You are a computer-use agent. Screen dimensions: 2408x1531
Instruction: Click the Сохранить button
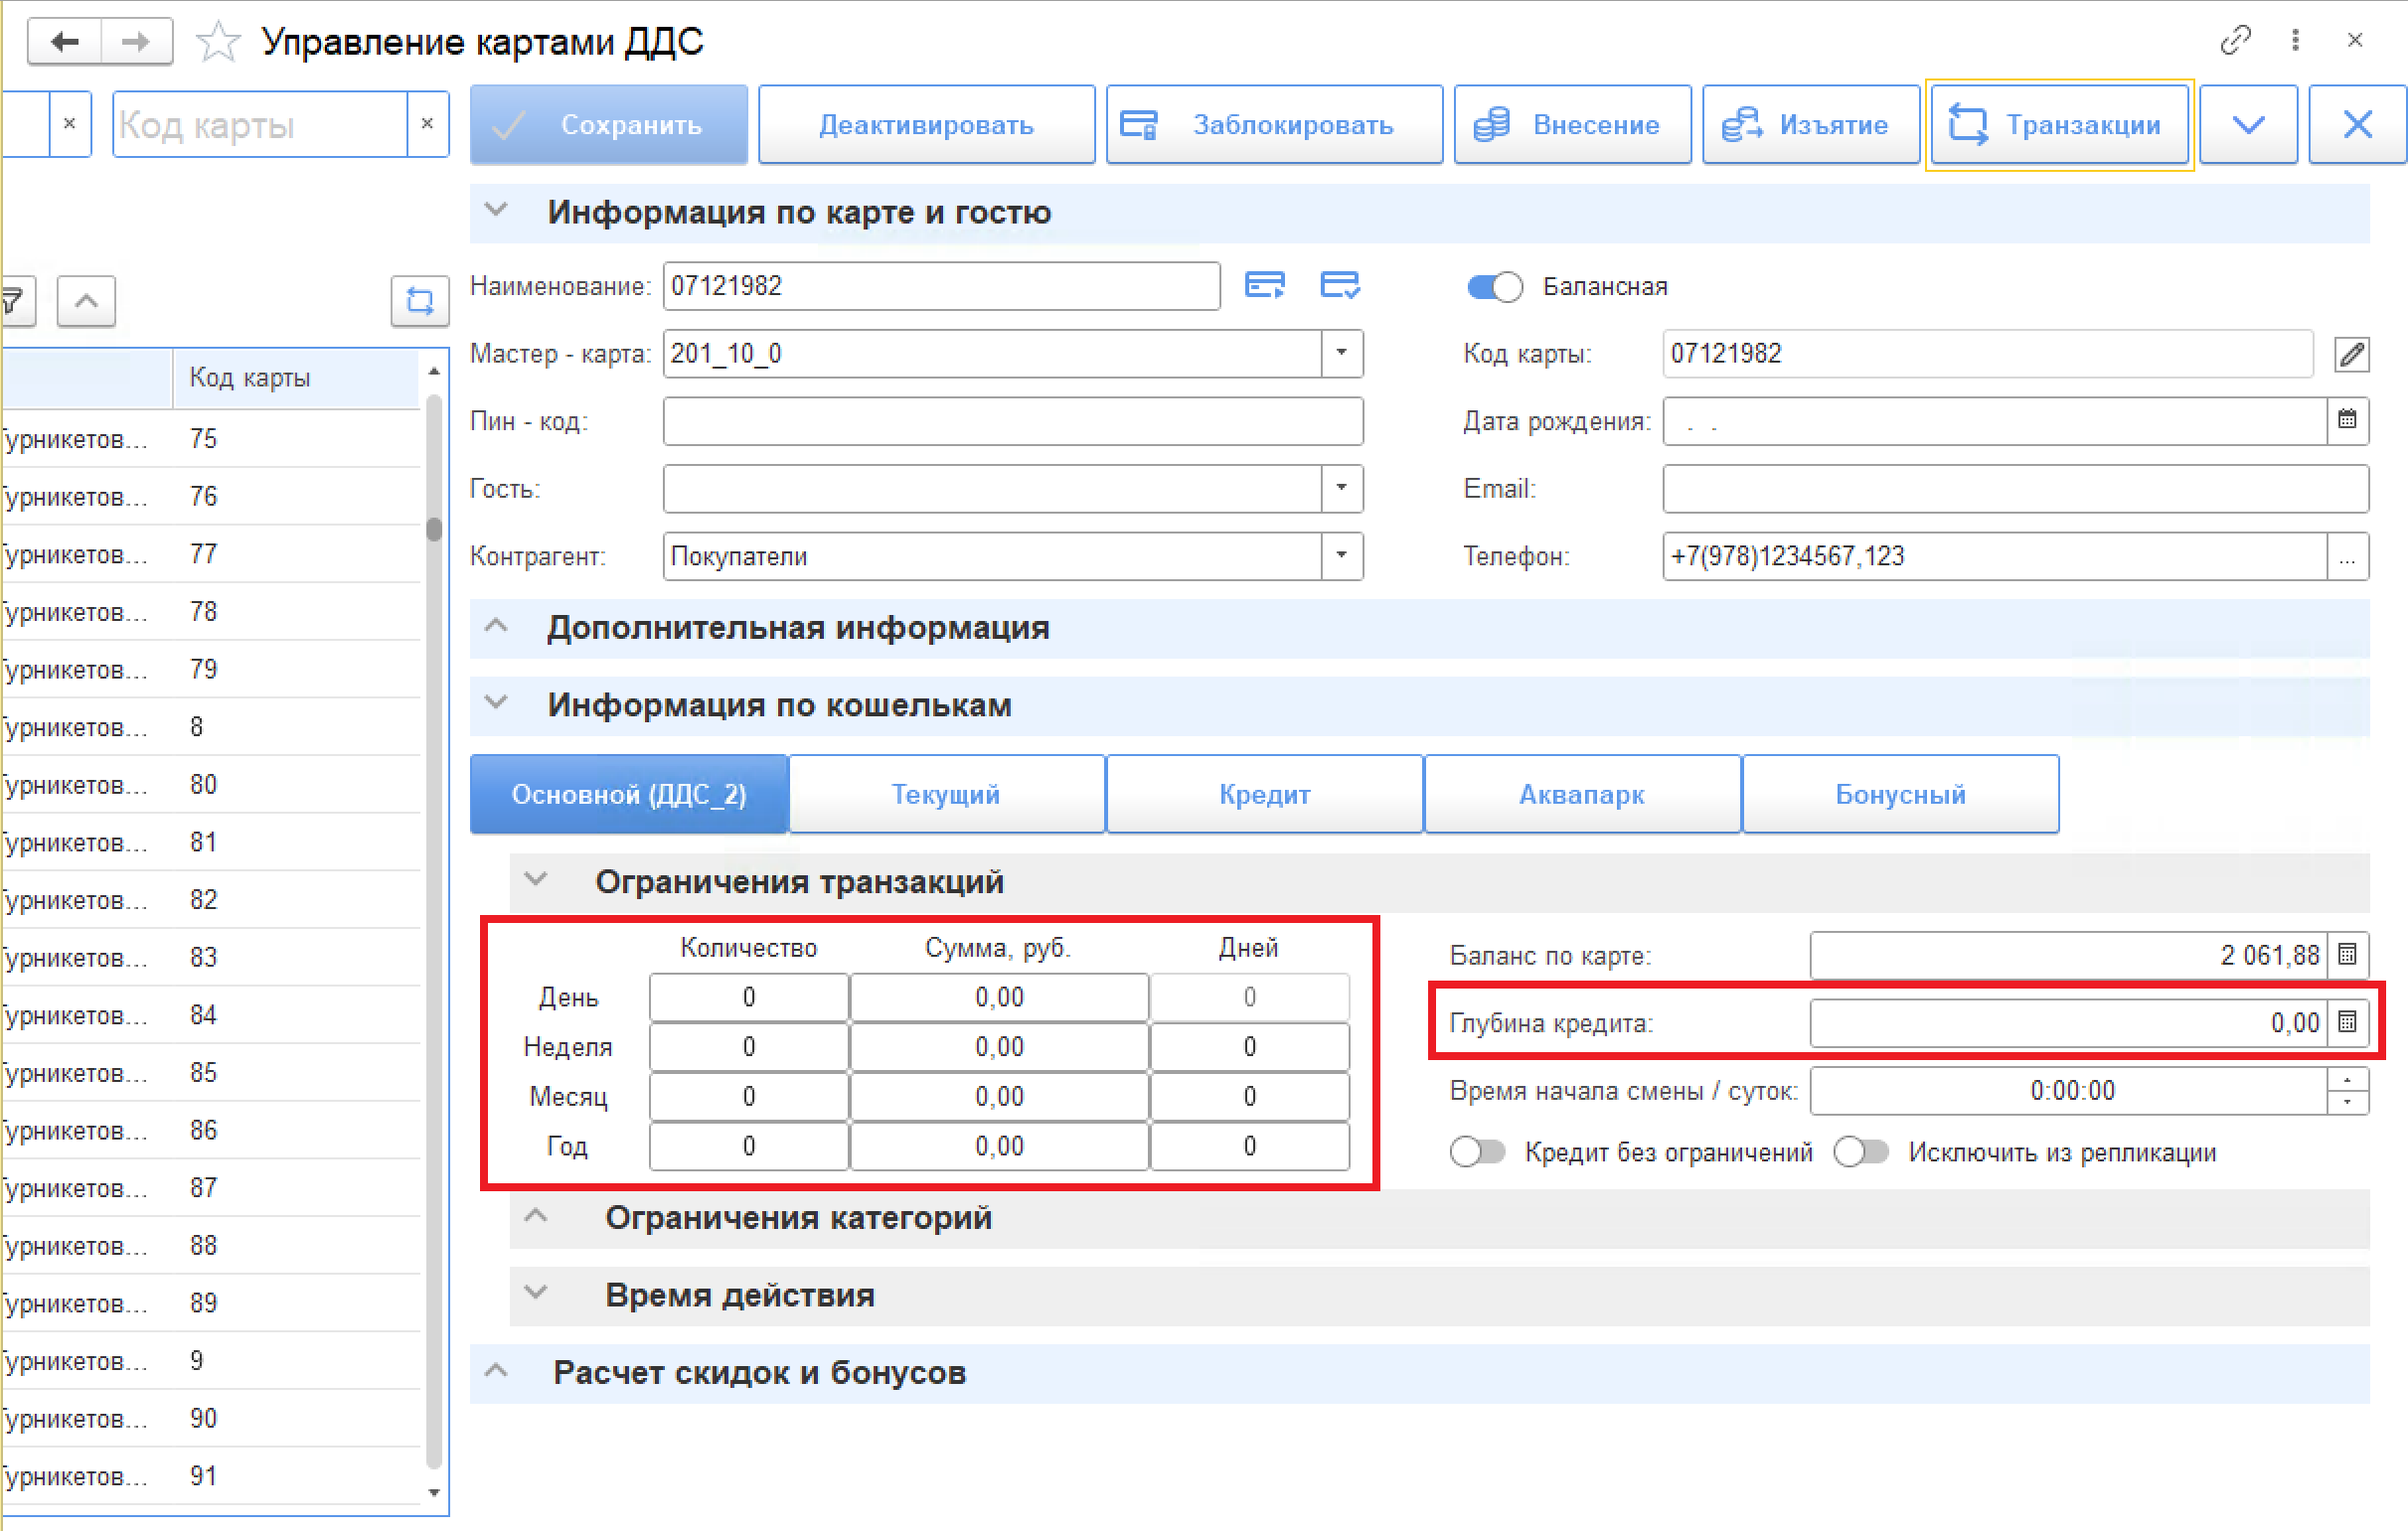point(609,124)
